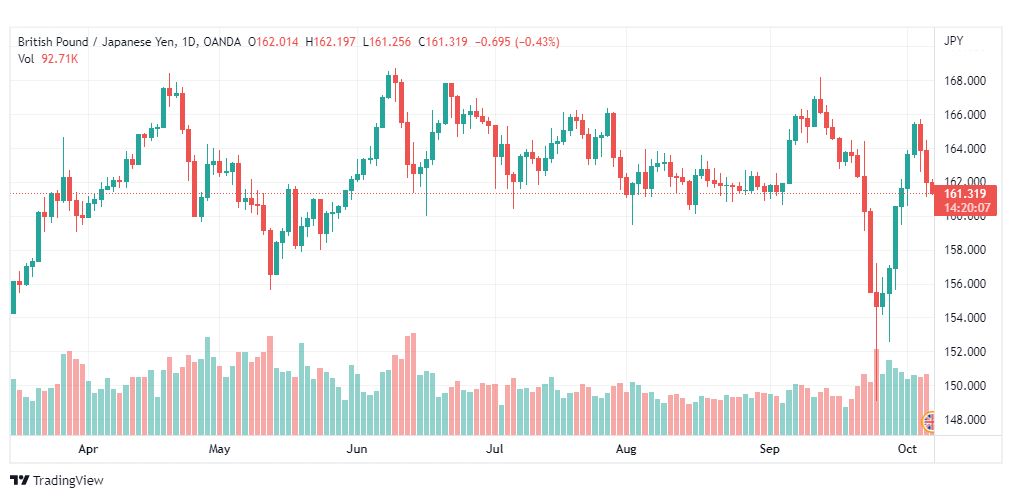Select the Vol 92.71K indicator label
The width and height of the screenshot is (1012, 498).
pos(48,59)
